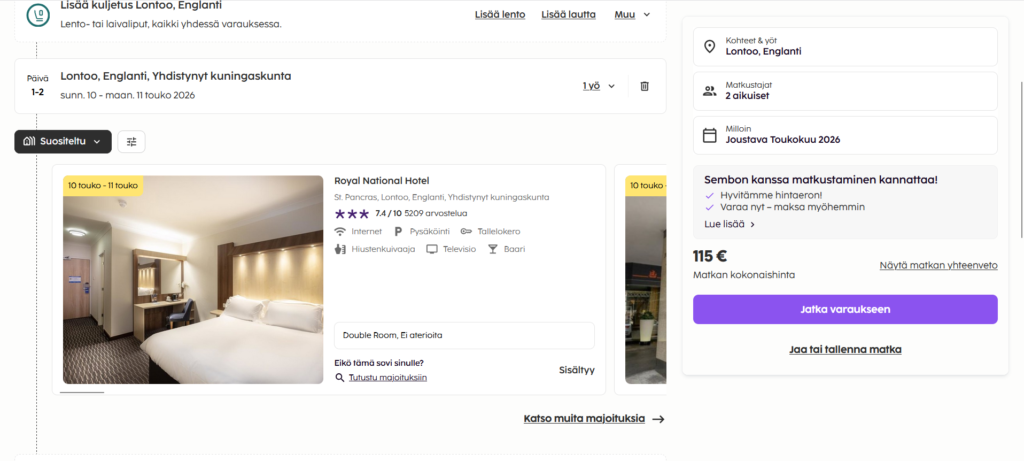Click the 115 € total price
This screenshot has width=1024, height=461.
pos(710,256)
